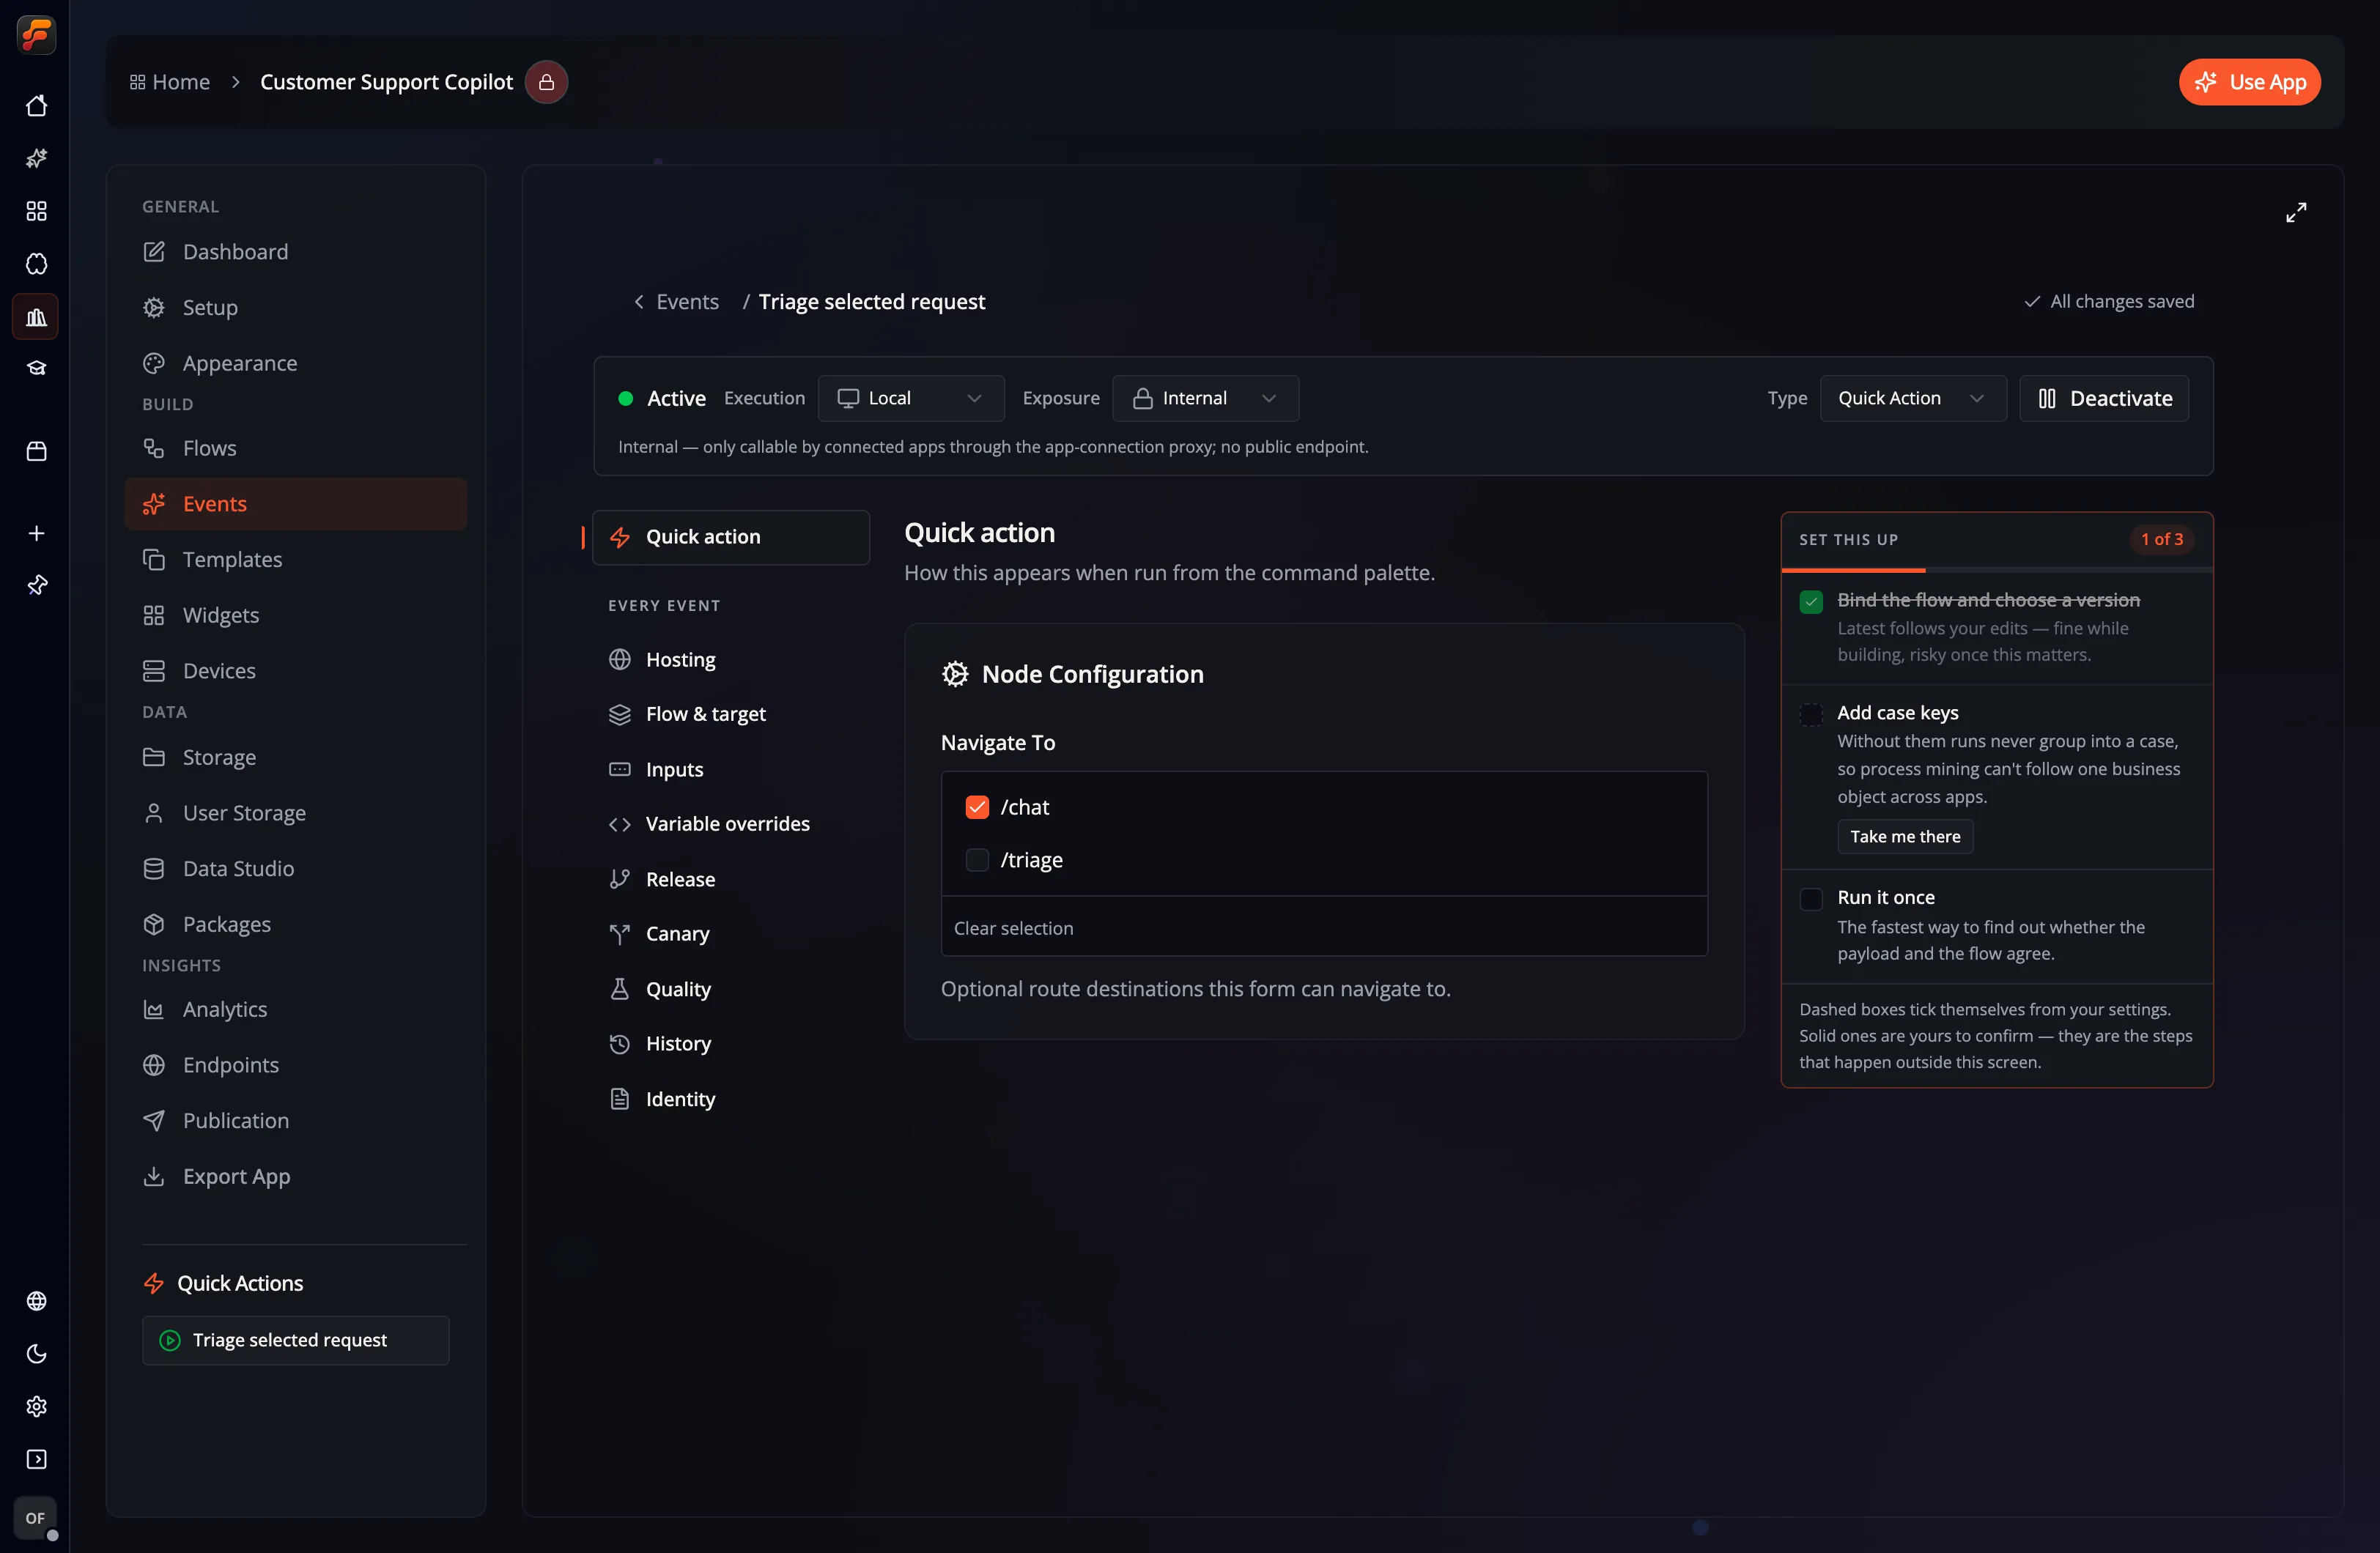Screen dimensions: 2380x1553
Task: Open the Quality section
Action: pyautogui.click(x=732, y=989)
